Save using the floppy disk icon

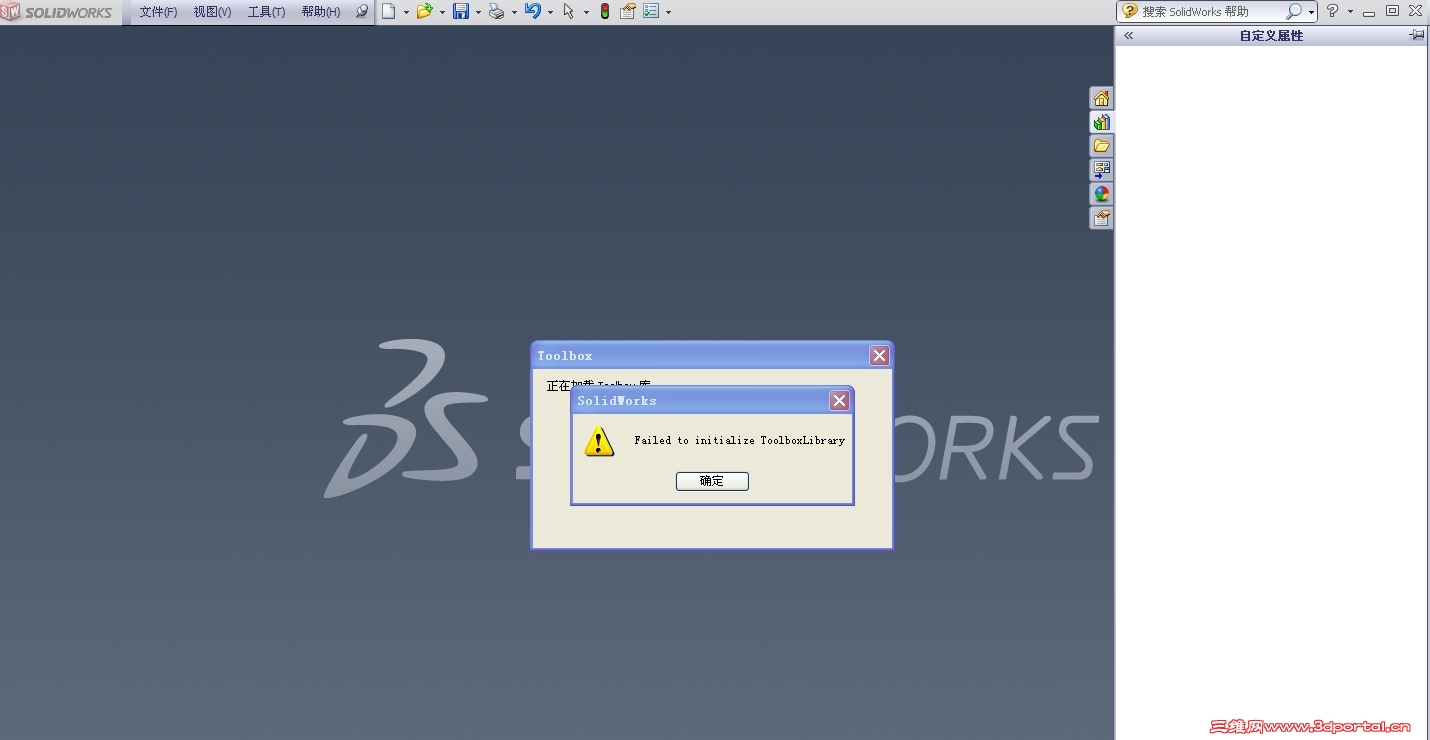click(x=460, y=12)
